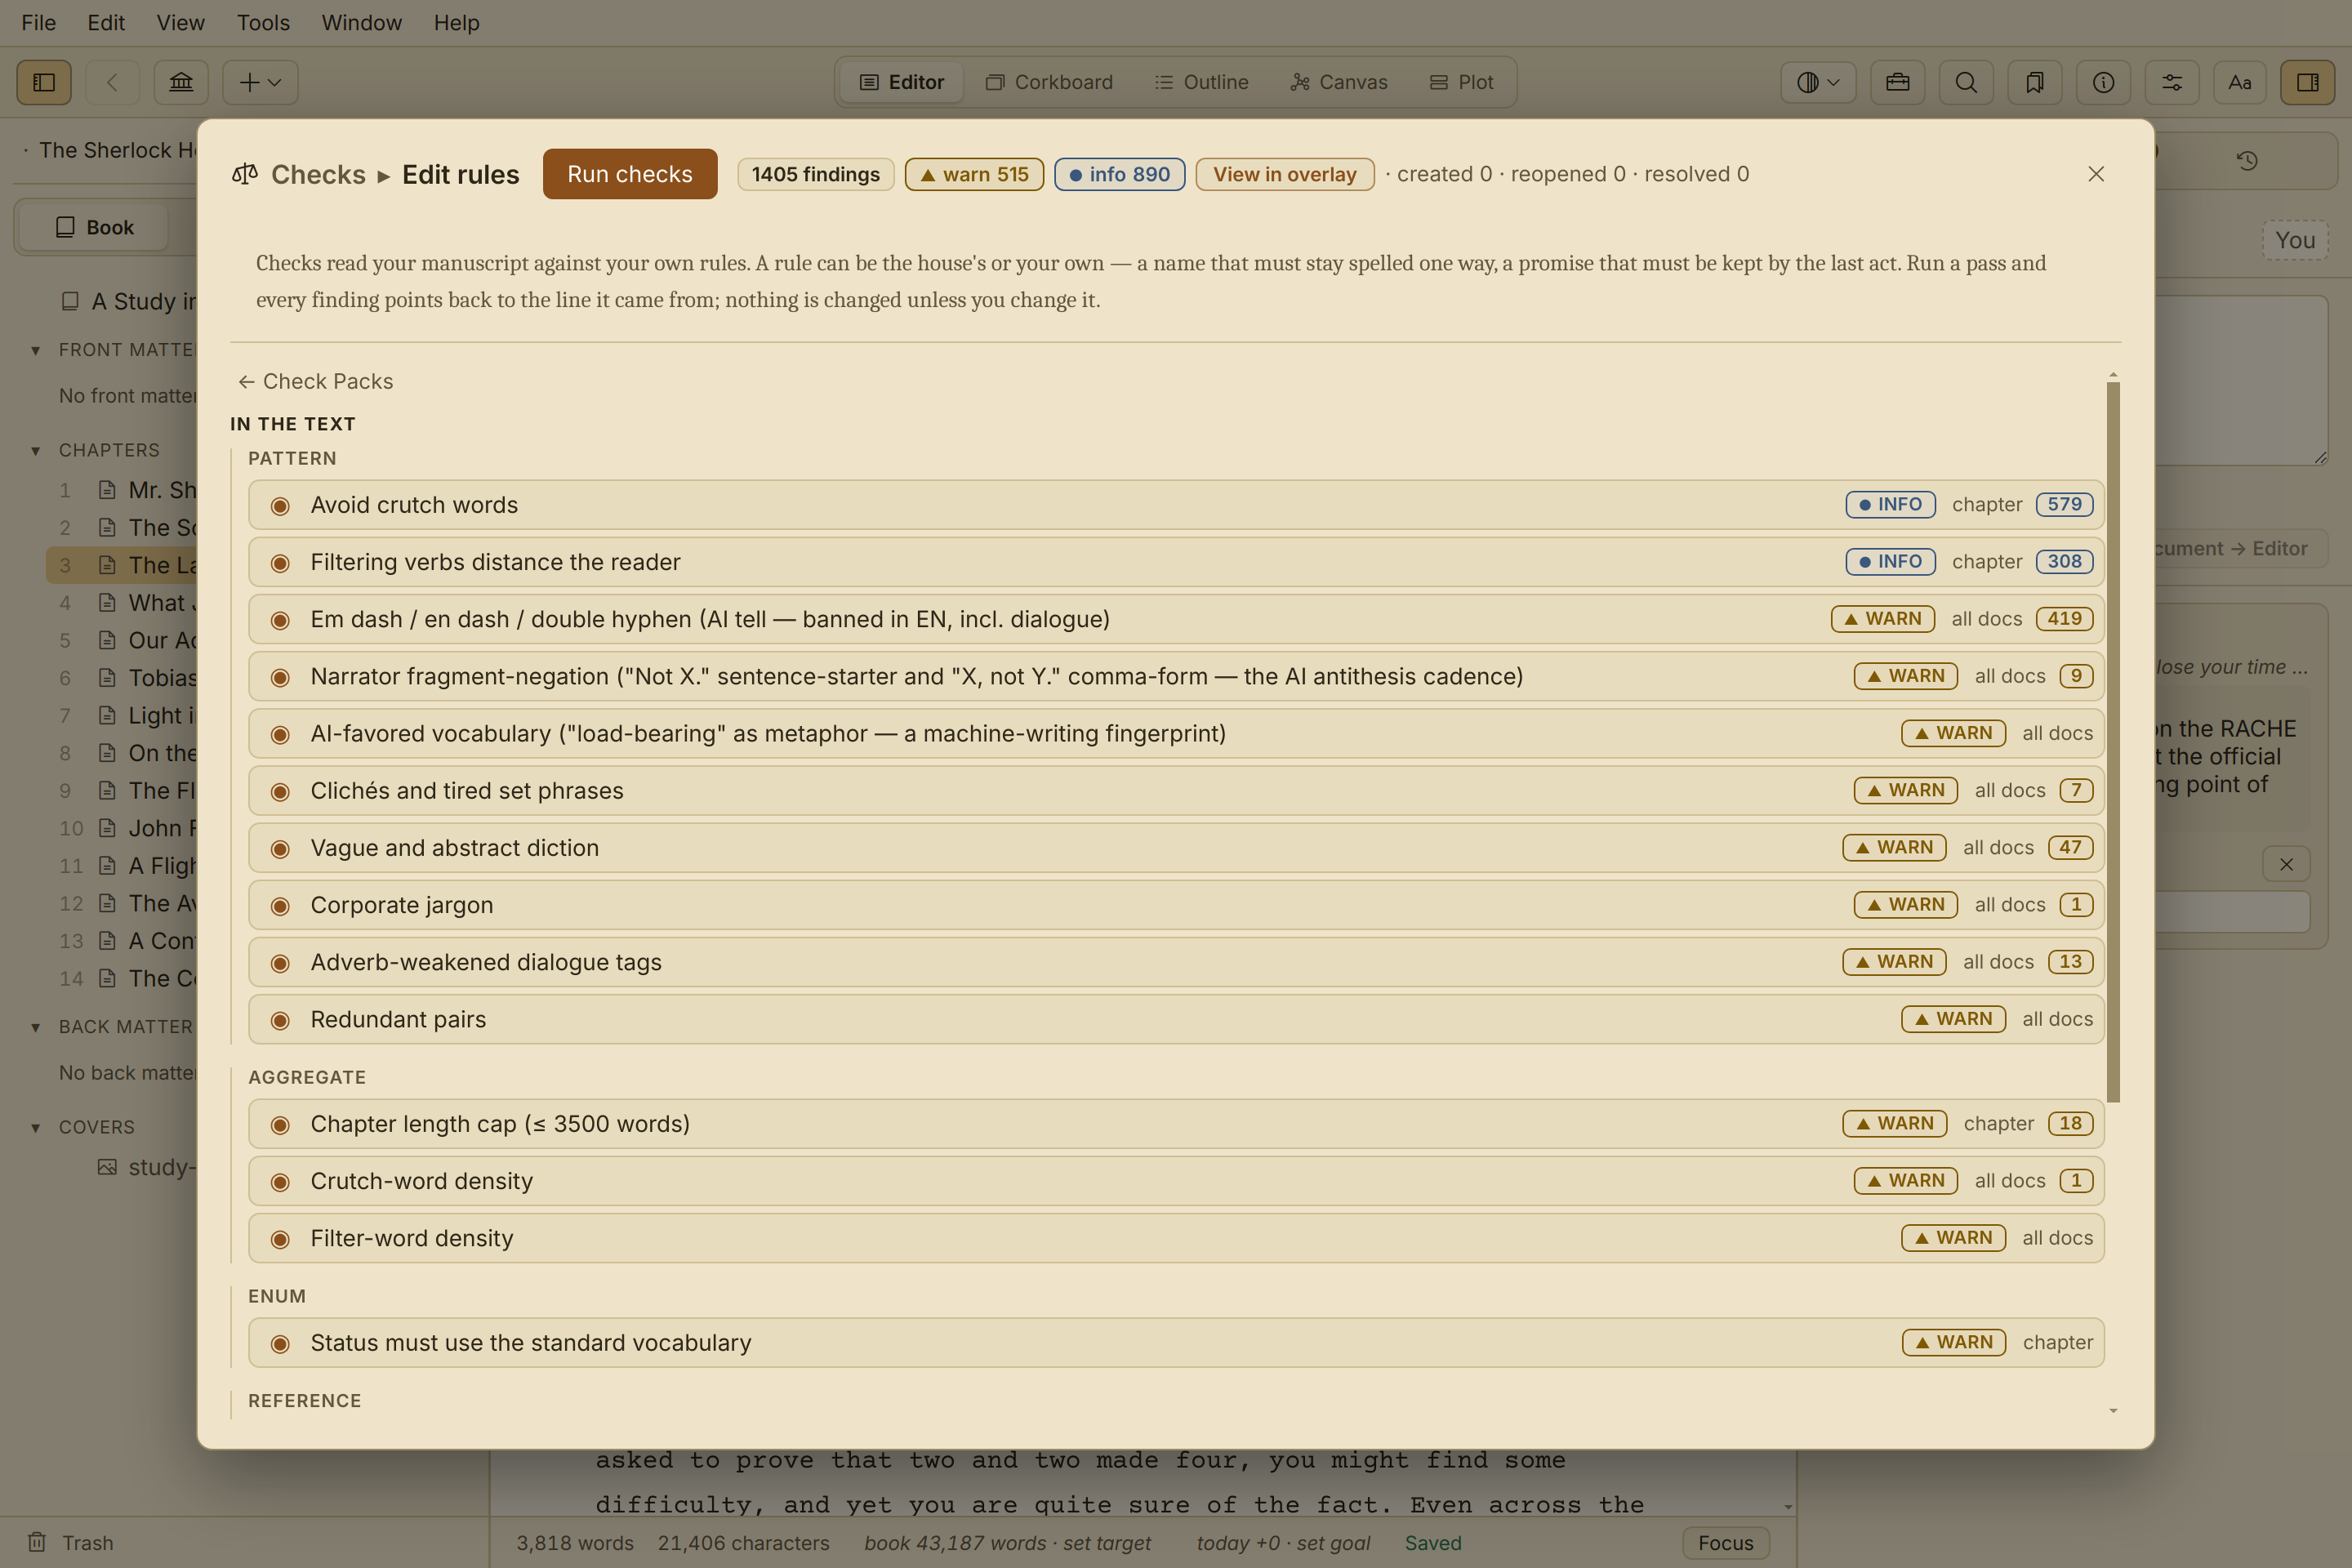Toggle Filtering verbs distance the reader rule
This screenshot has width=2352, height=1568.
tap(280, 562)
